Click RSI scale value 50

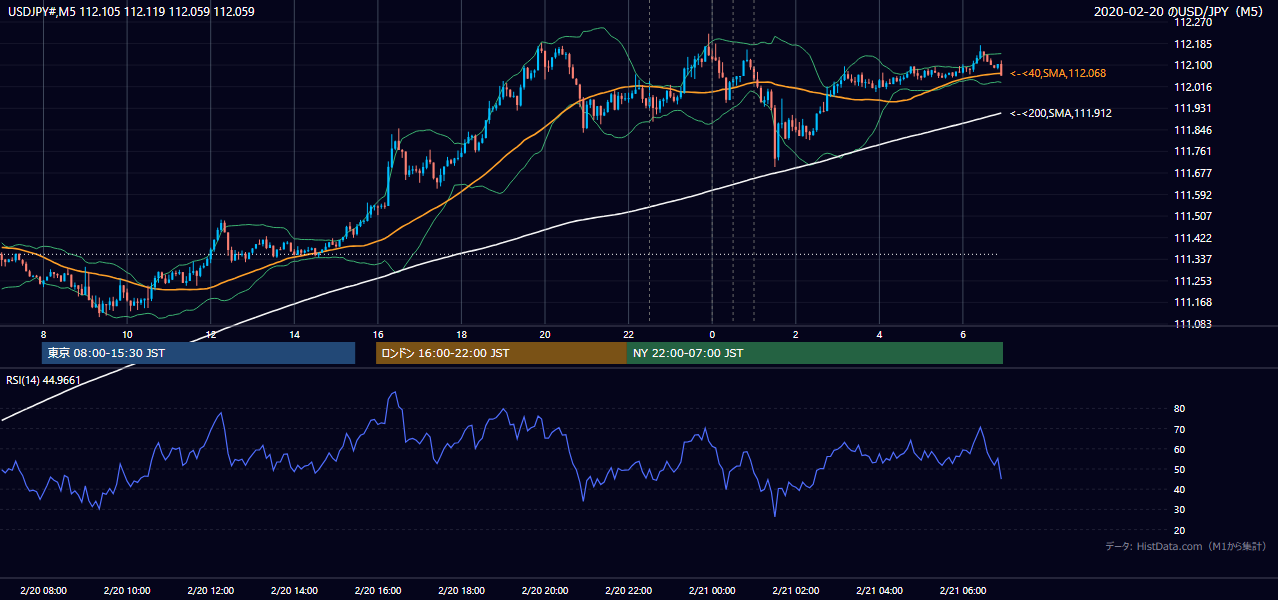point(1179,469)
